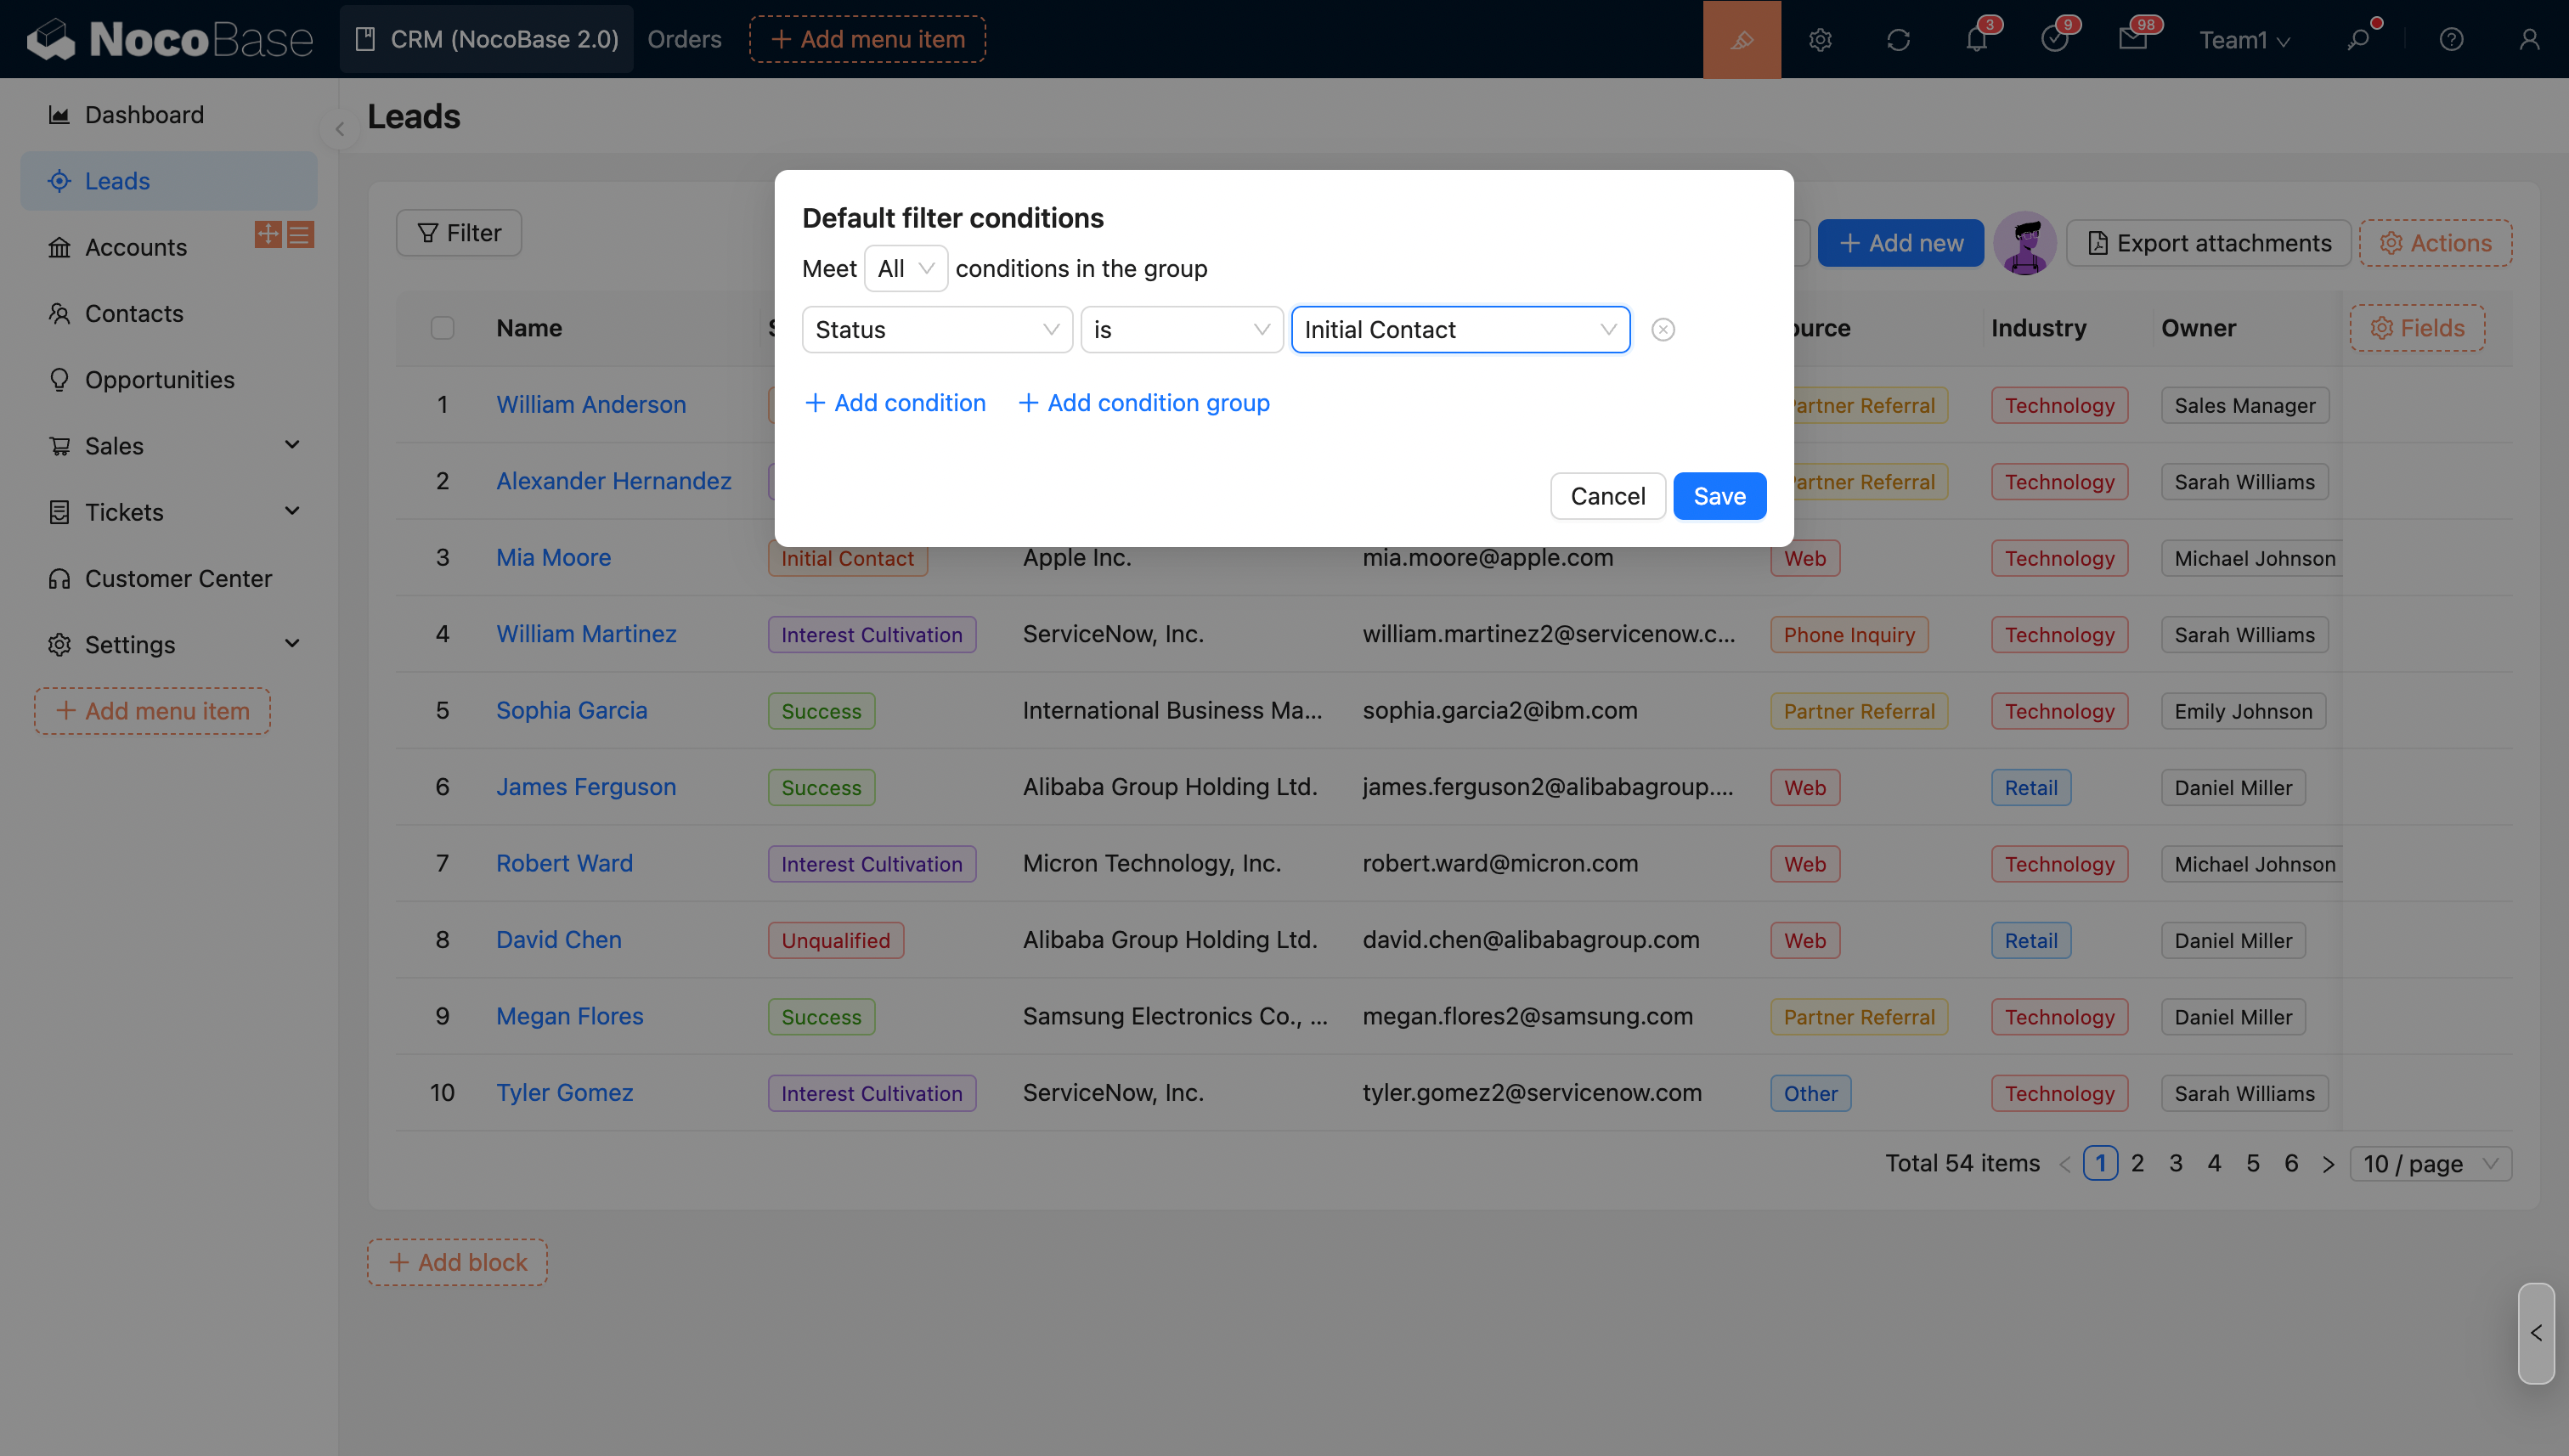This screenshot has height=1456, width=2569.
Task: Click the UI editor highlighter icon
Action: click(x=1741, y=39)
